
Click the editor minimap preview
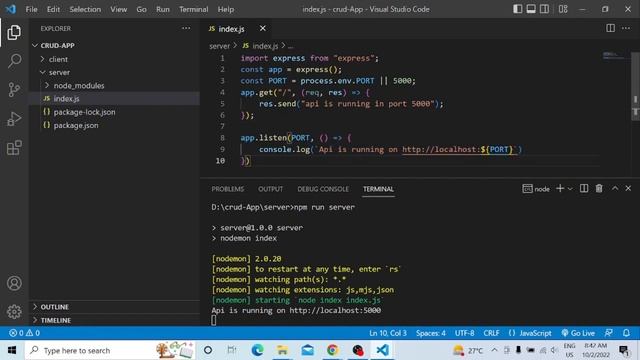pos(613,55)
